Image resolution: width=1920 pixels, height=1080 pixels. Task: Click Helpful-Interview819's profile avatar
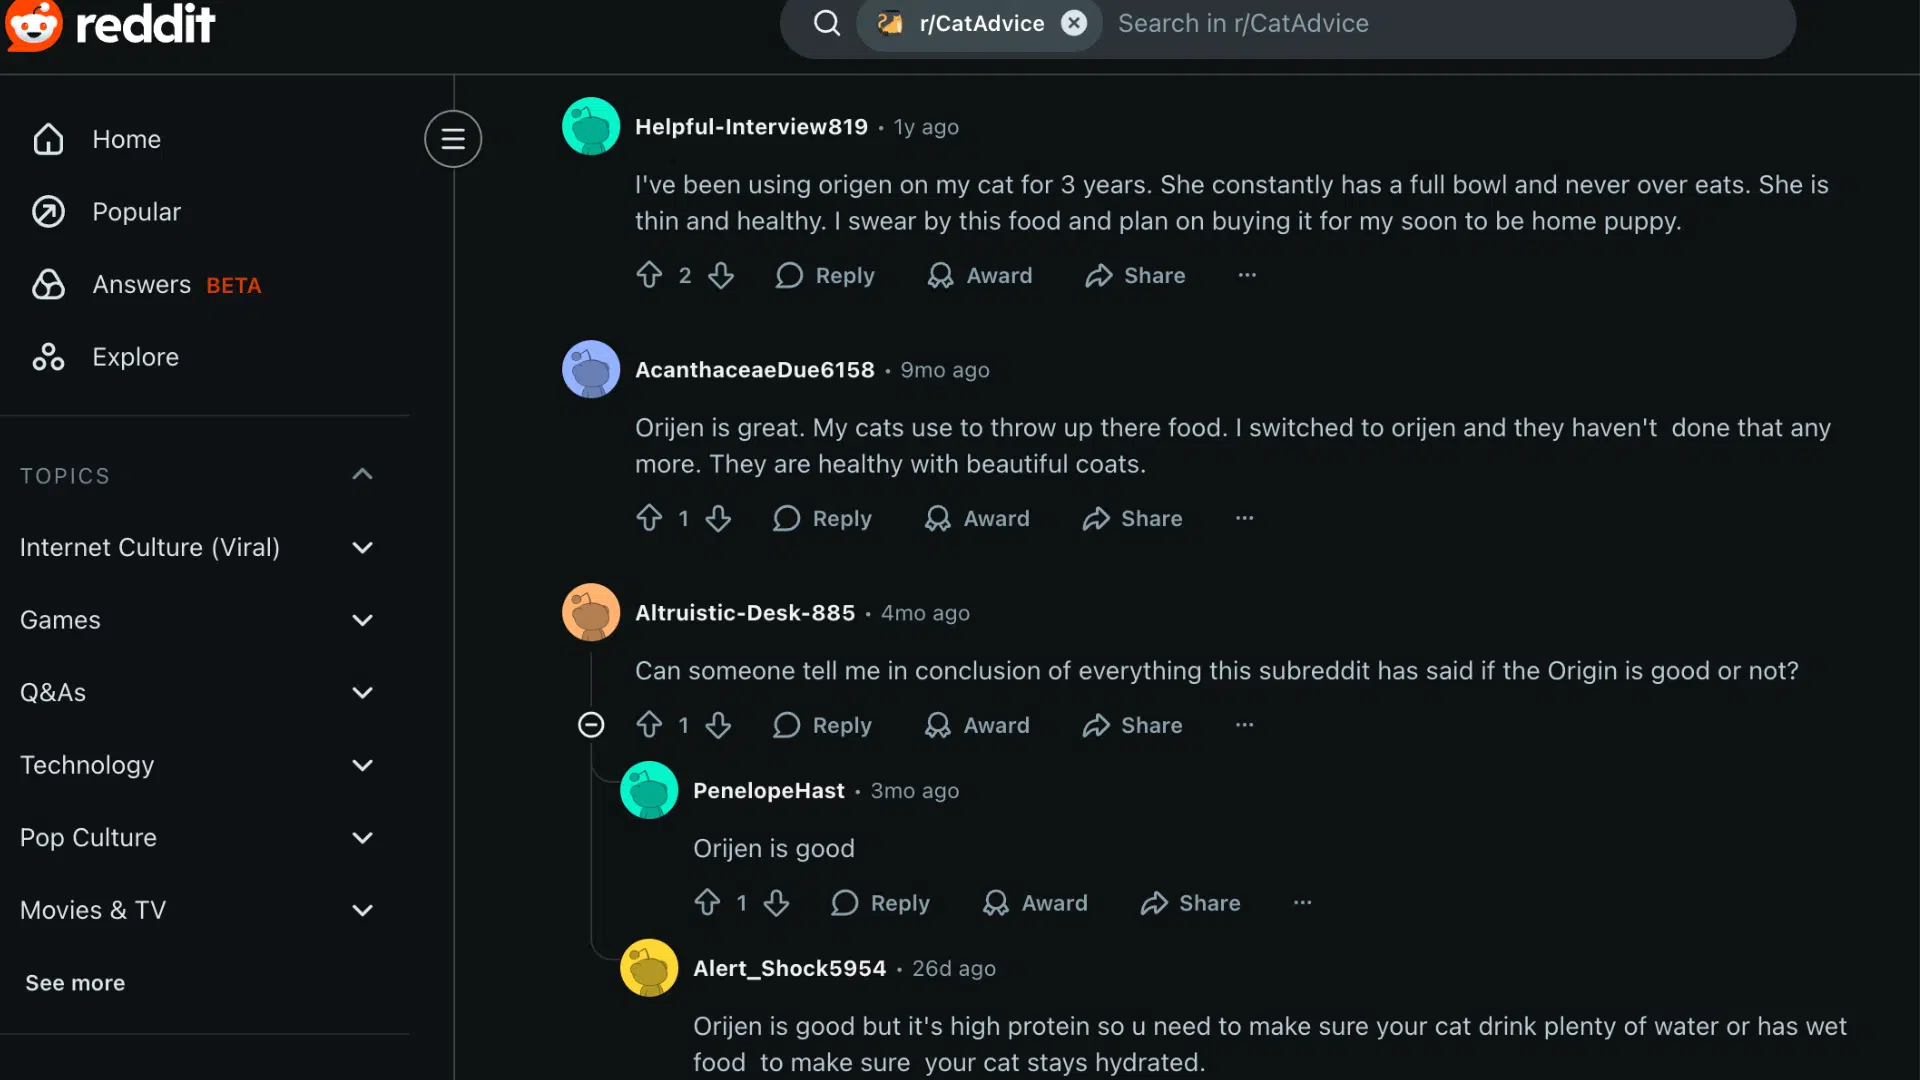pos(590,126)
